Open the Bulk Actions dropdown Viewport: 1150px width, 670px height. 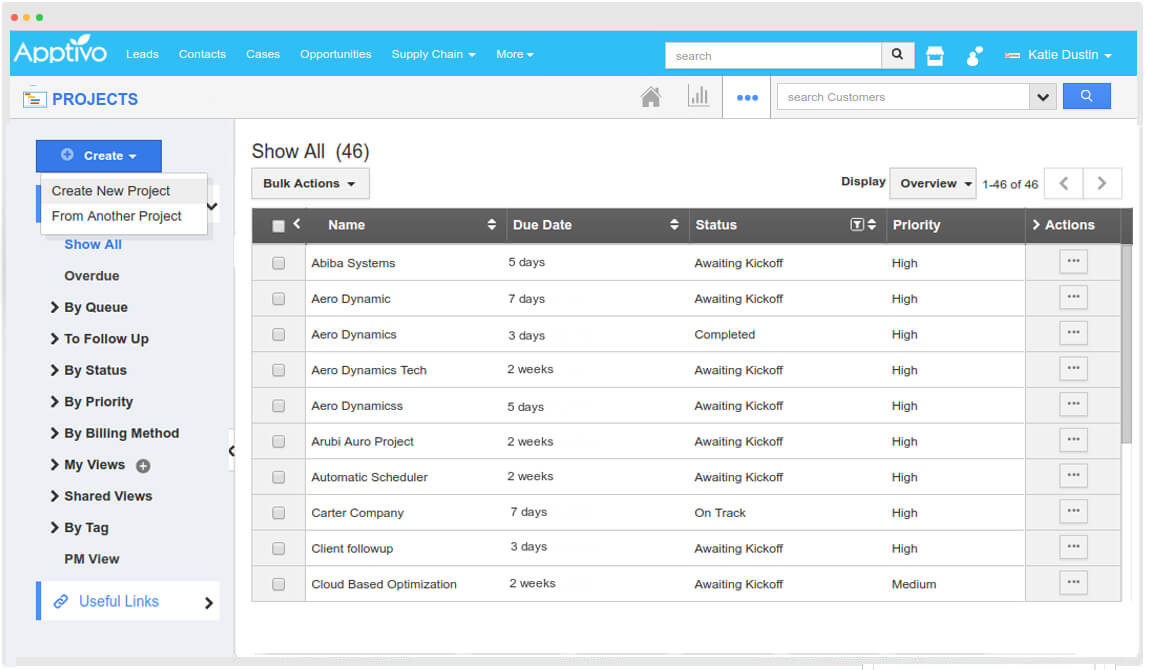pos(310,184)
